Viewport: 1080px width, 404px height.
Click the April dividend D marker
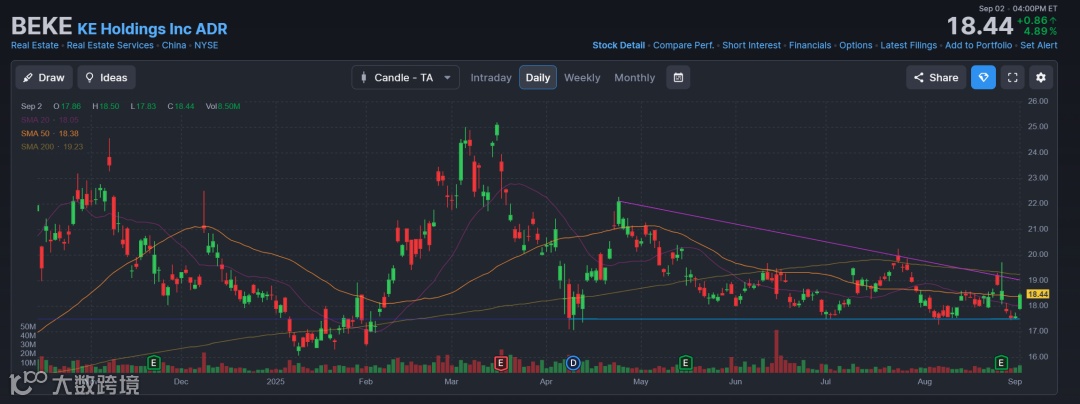pos(572,361)
